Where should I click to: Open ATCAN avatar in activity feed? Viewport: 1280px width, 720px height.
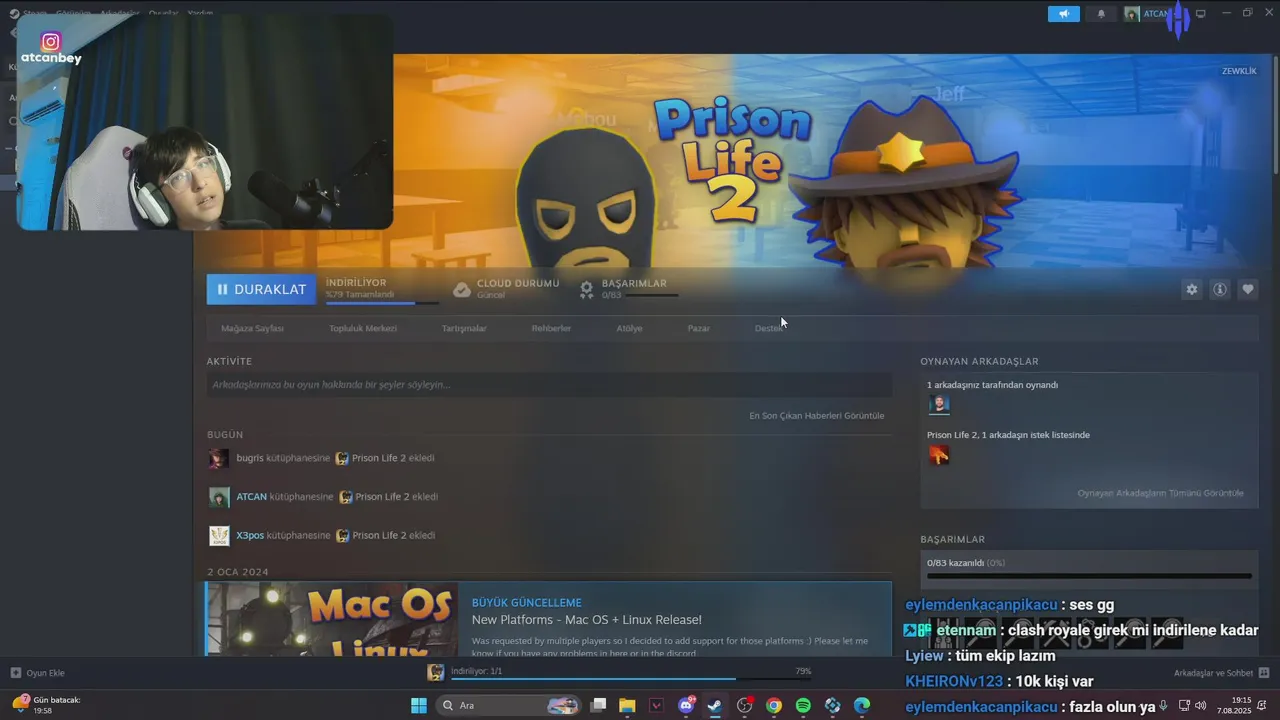(219, 497)
